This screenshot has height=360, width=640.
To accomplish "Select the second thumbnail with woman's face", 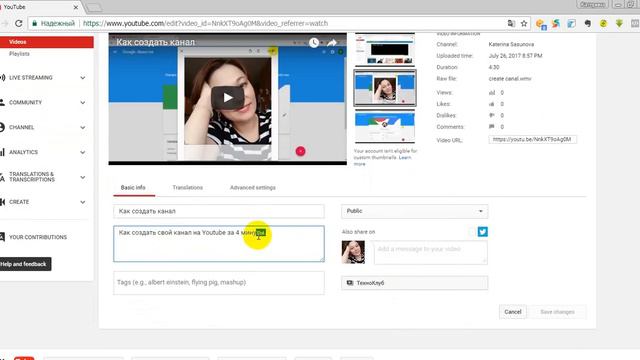I will [385, 88].
